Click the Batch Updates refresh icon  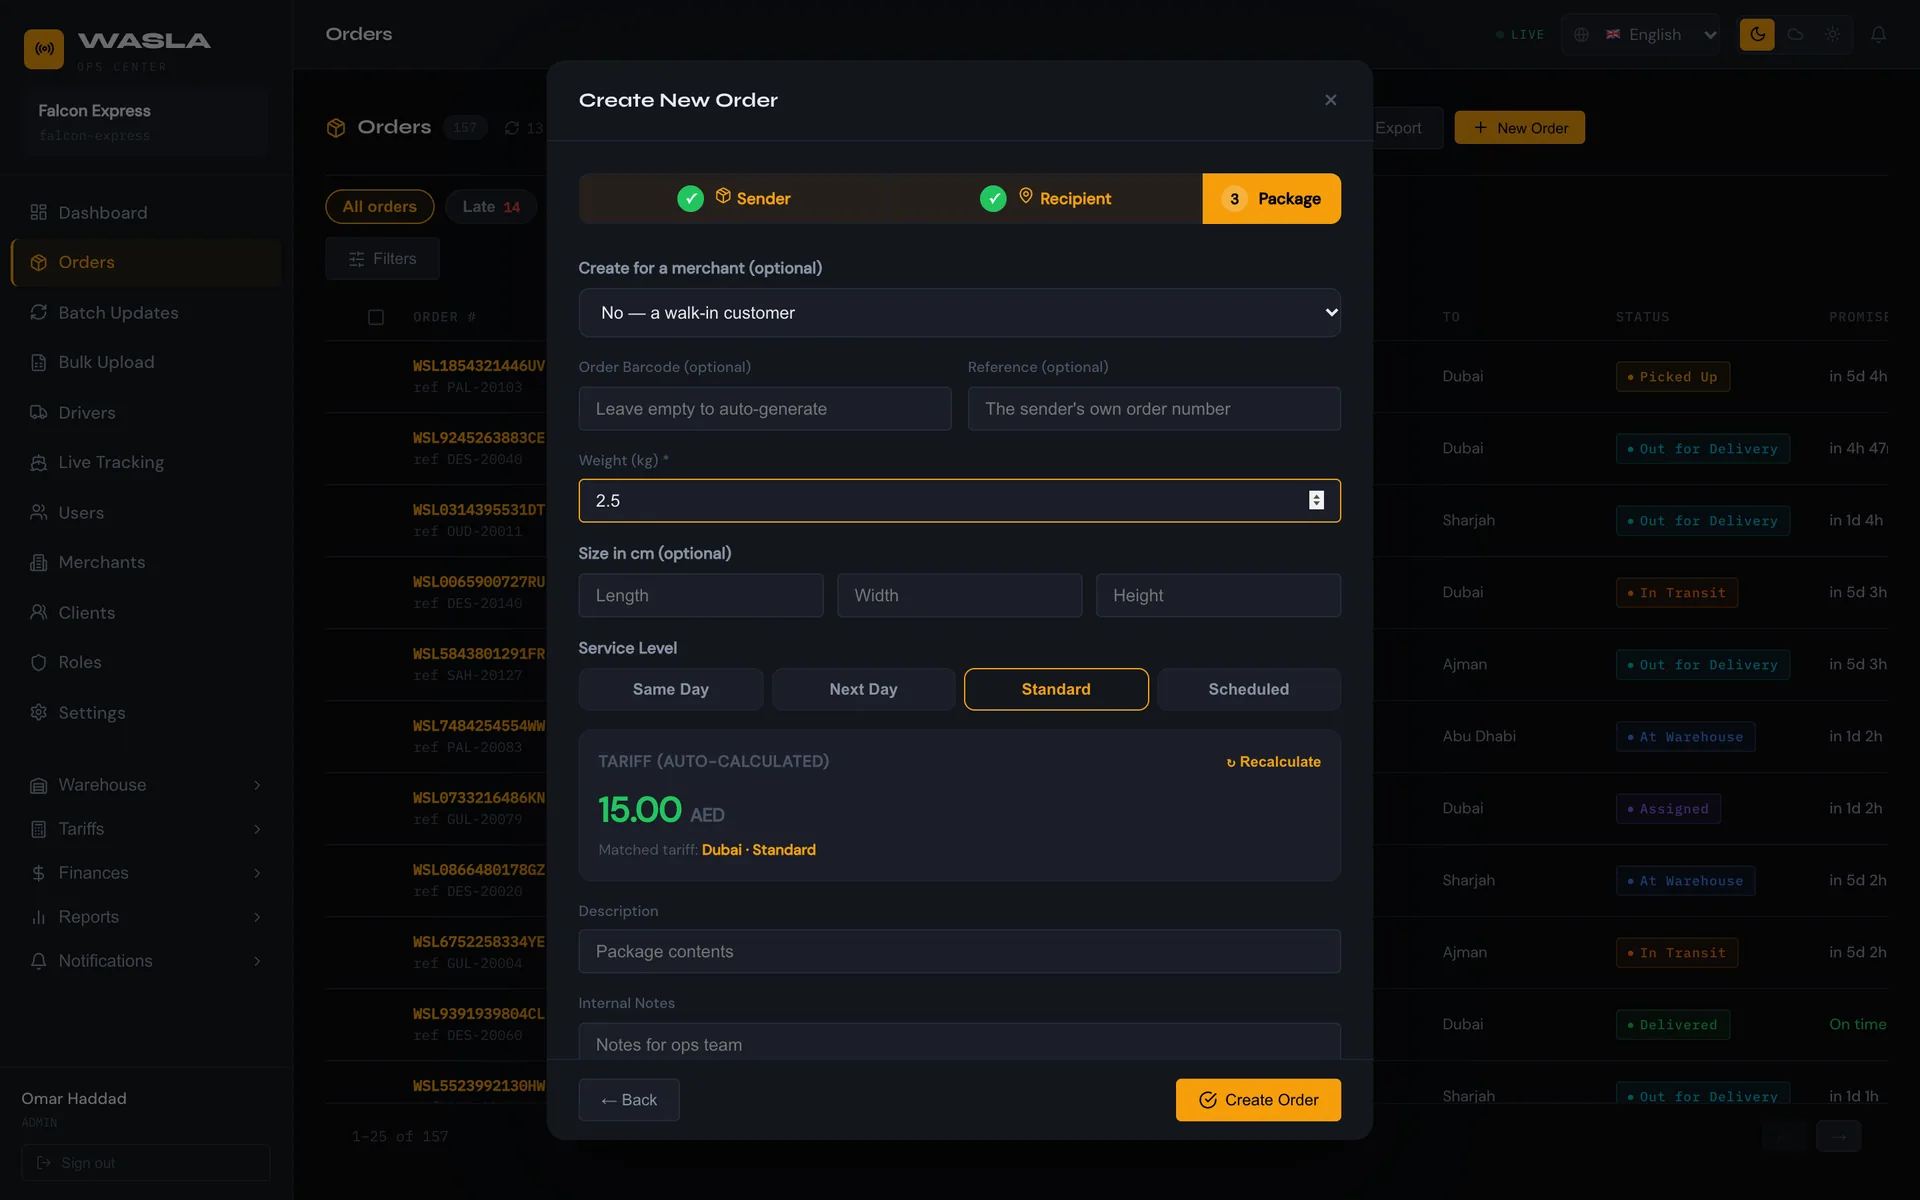[x=39, y=312]
